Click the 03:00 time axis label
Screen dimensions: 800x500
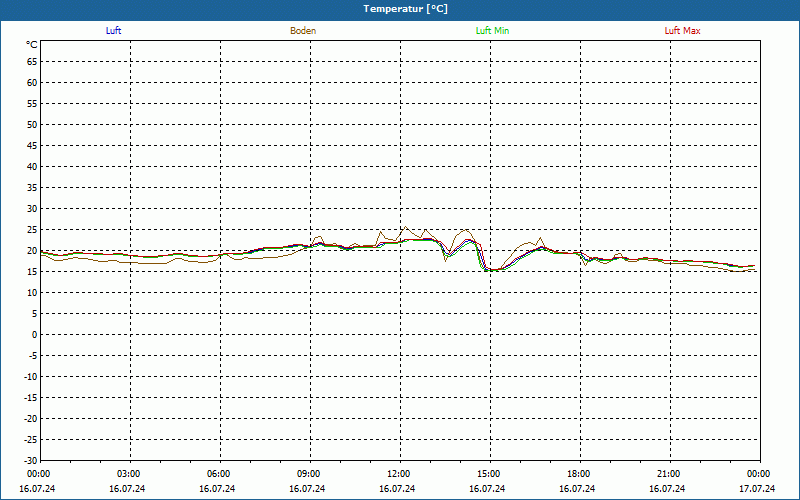(x=128, y=474)
